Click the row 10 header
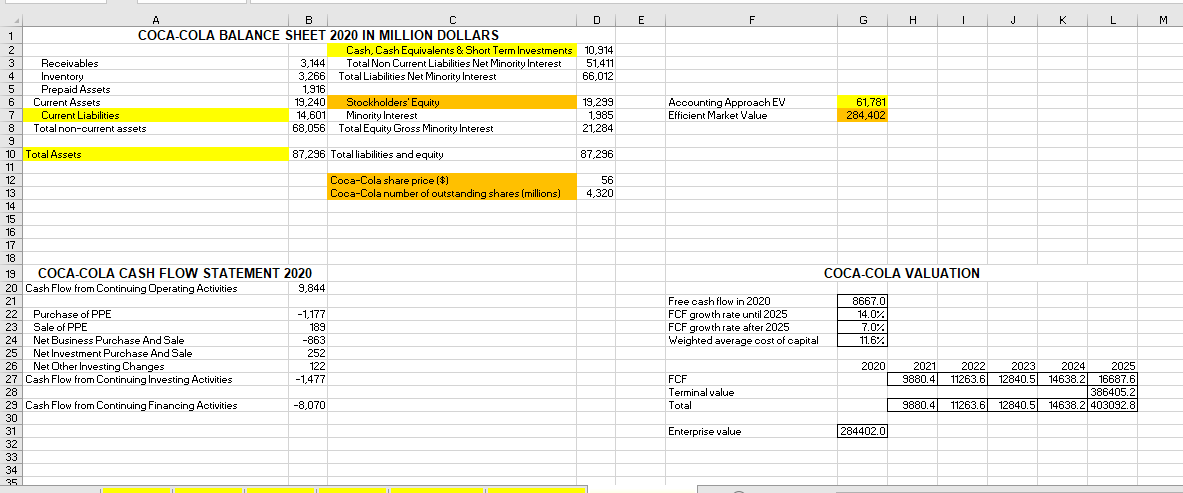This screenshot has width=1183, height=493. 11,154
